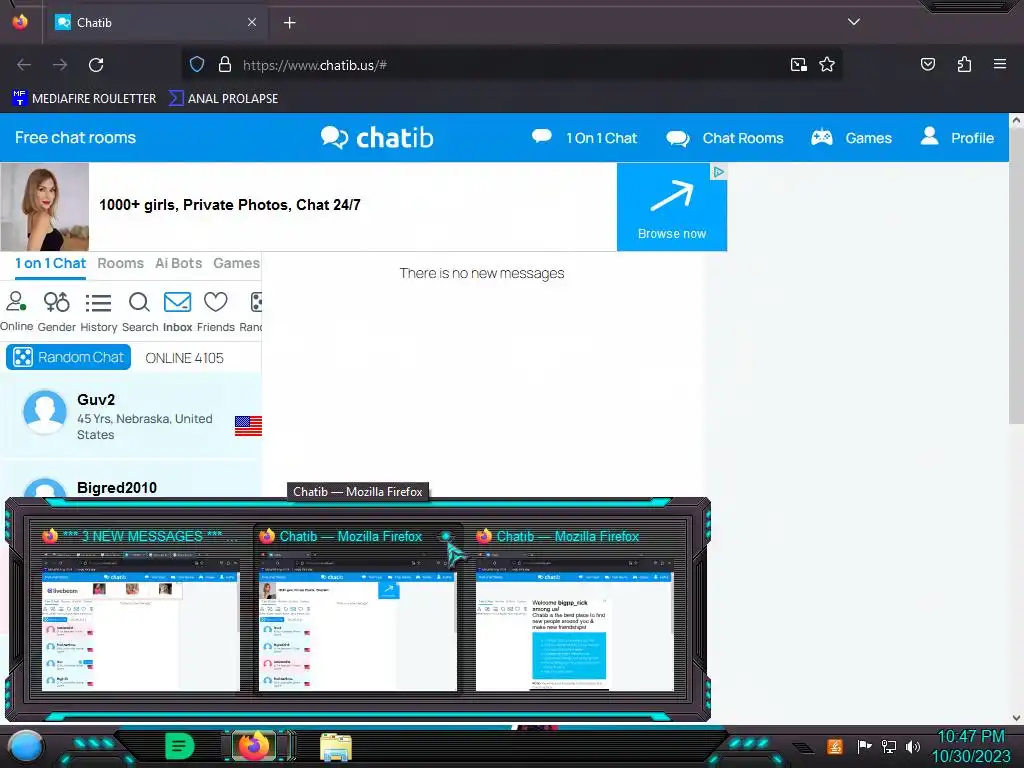Click the picture-in-picture icon in the address bar
The image size is (1024, 768).
pos(798,65)
